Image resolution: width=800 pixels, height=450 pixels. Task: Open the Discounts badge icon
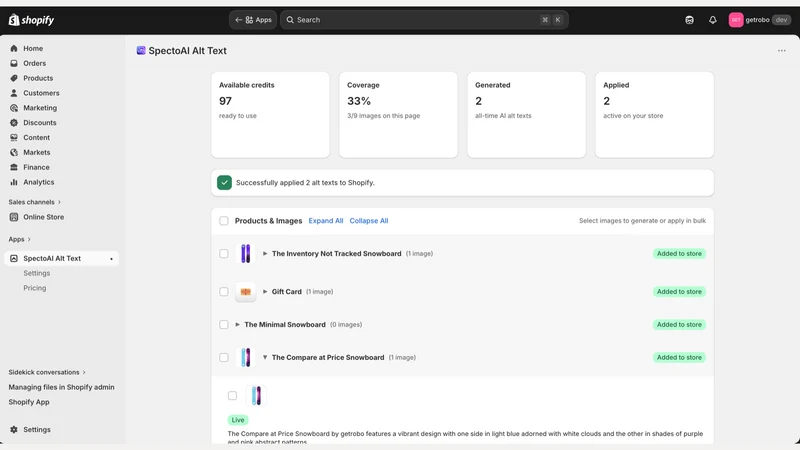click(x=14, y=122)
